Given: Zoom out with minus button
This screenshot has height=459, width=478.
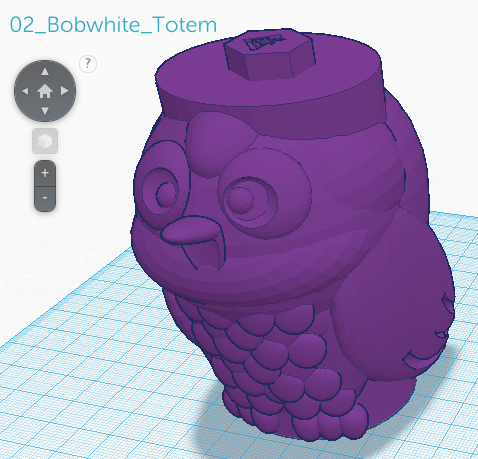Looking at the screenshot, I should click(x=45, y=199).
